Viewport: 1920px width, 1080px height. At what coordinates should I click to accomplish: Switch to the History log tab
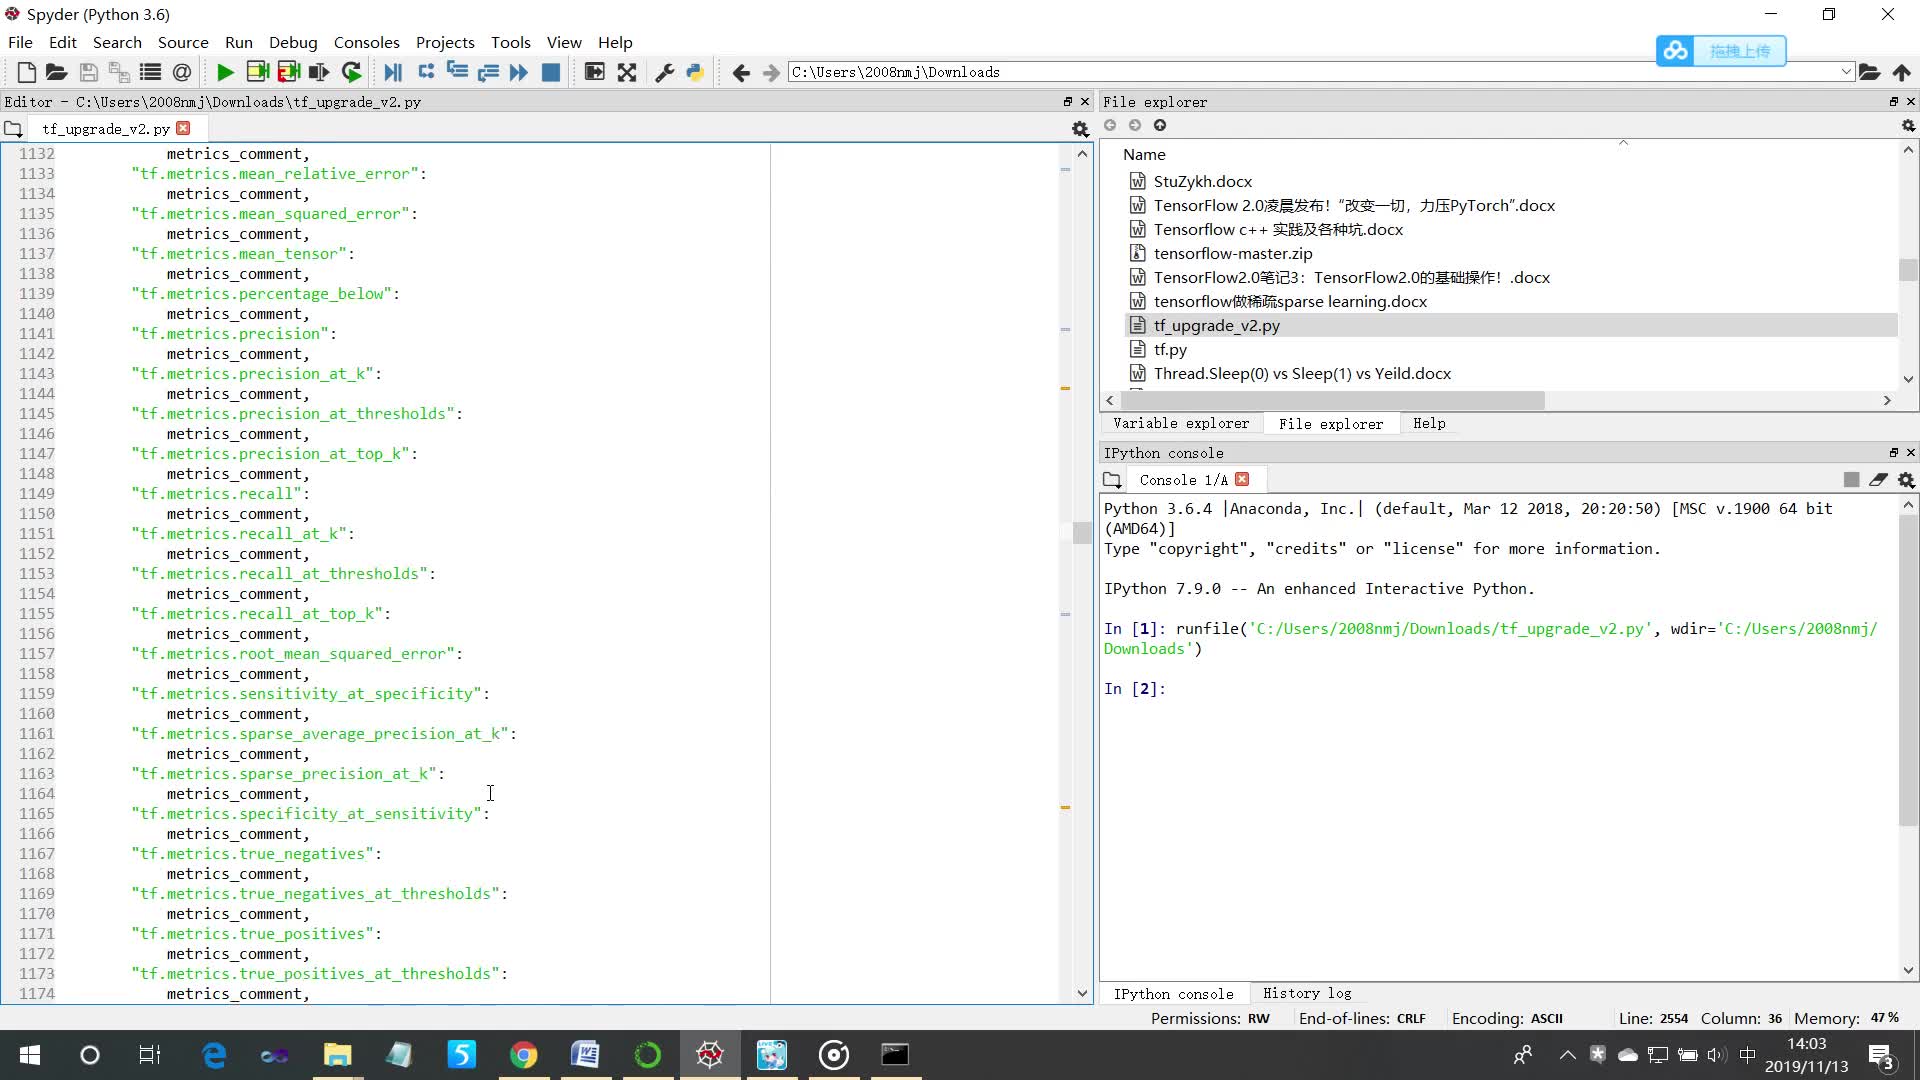[x=1306, y=993]
